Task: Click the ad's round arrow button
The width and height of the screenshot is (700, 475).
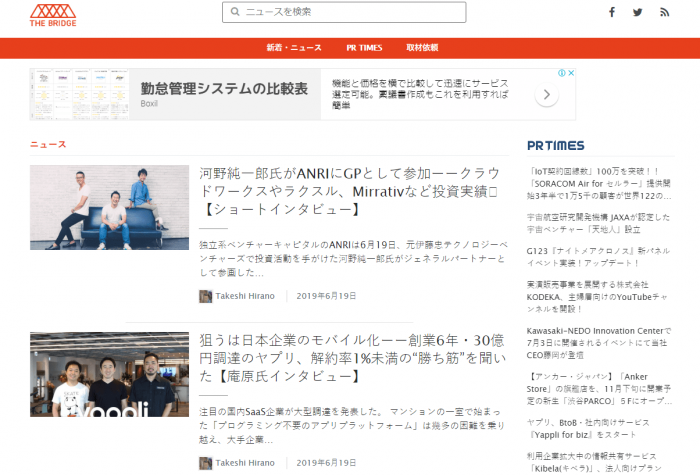Action: click(546, 95)
